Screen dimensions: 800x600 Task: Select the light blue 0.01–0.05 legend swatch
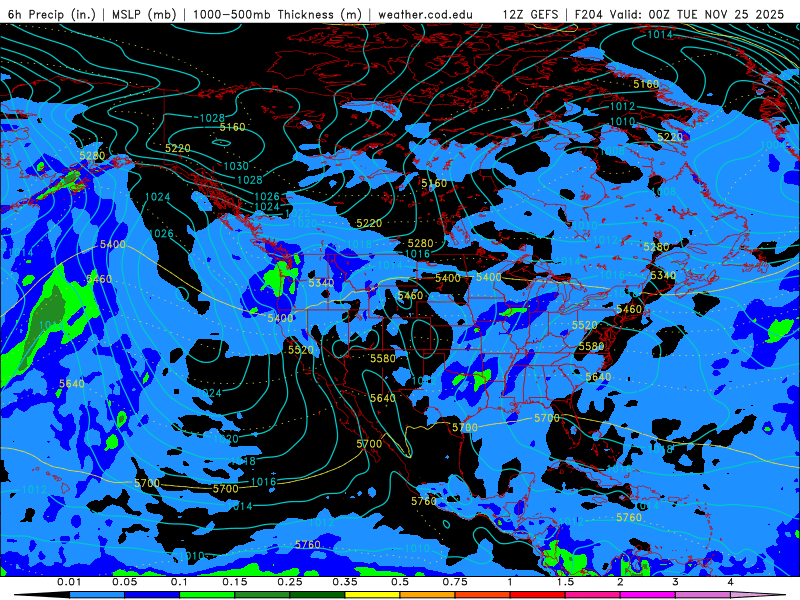97,595
